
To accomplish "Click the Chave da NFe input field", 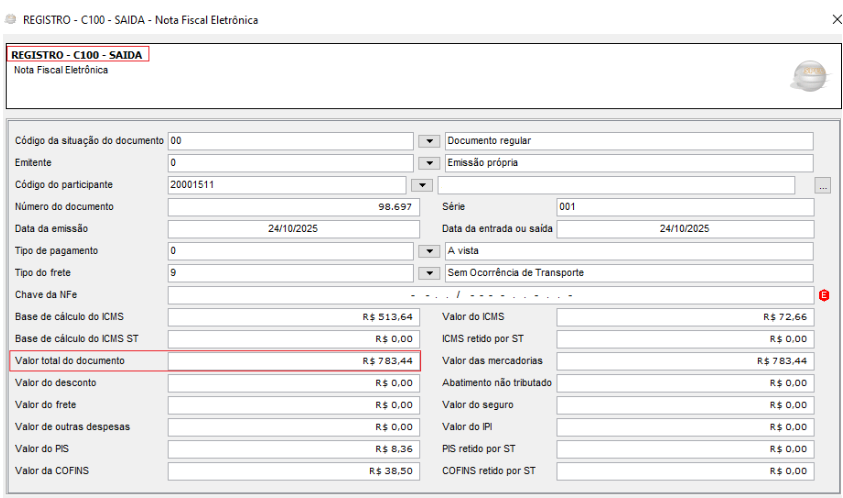I will 490,295.
